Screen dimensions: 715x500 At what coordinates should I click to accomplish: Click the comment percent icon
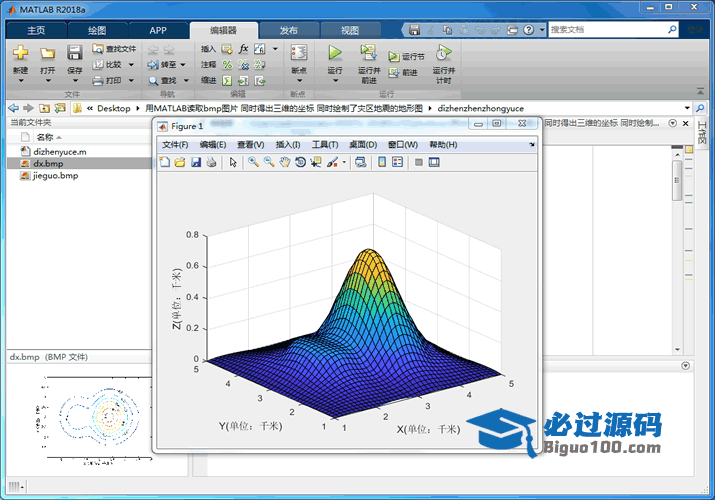(x=227, y=65)
